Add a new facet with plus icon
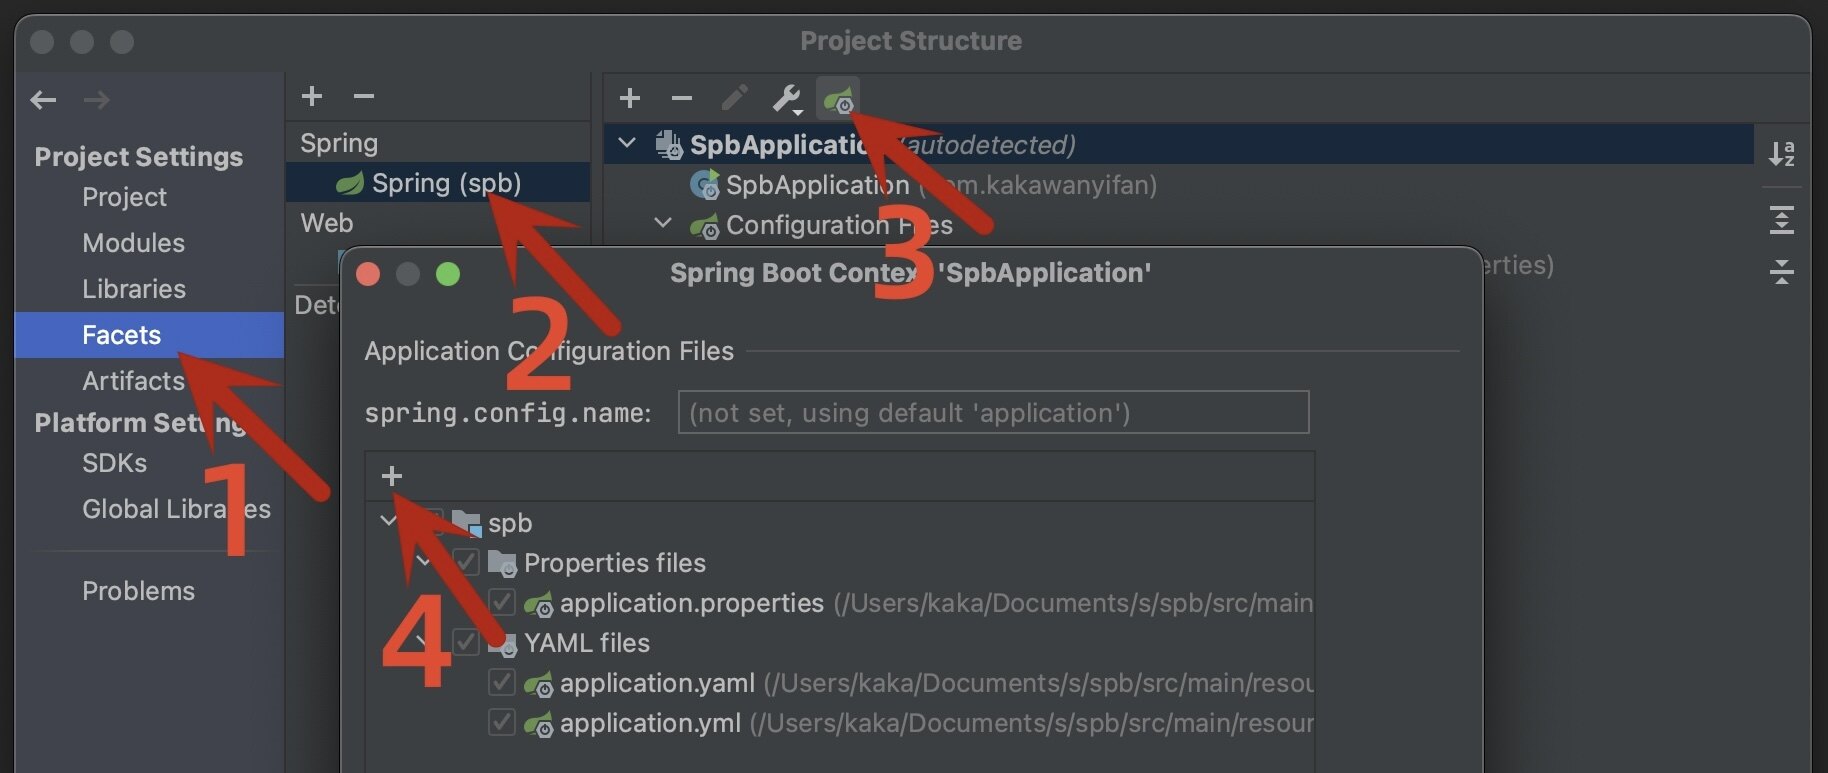The width and height of the screenshot is (1828, 773). tap(312, 96)
